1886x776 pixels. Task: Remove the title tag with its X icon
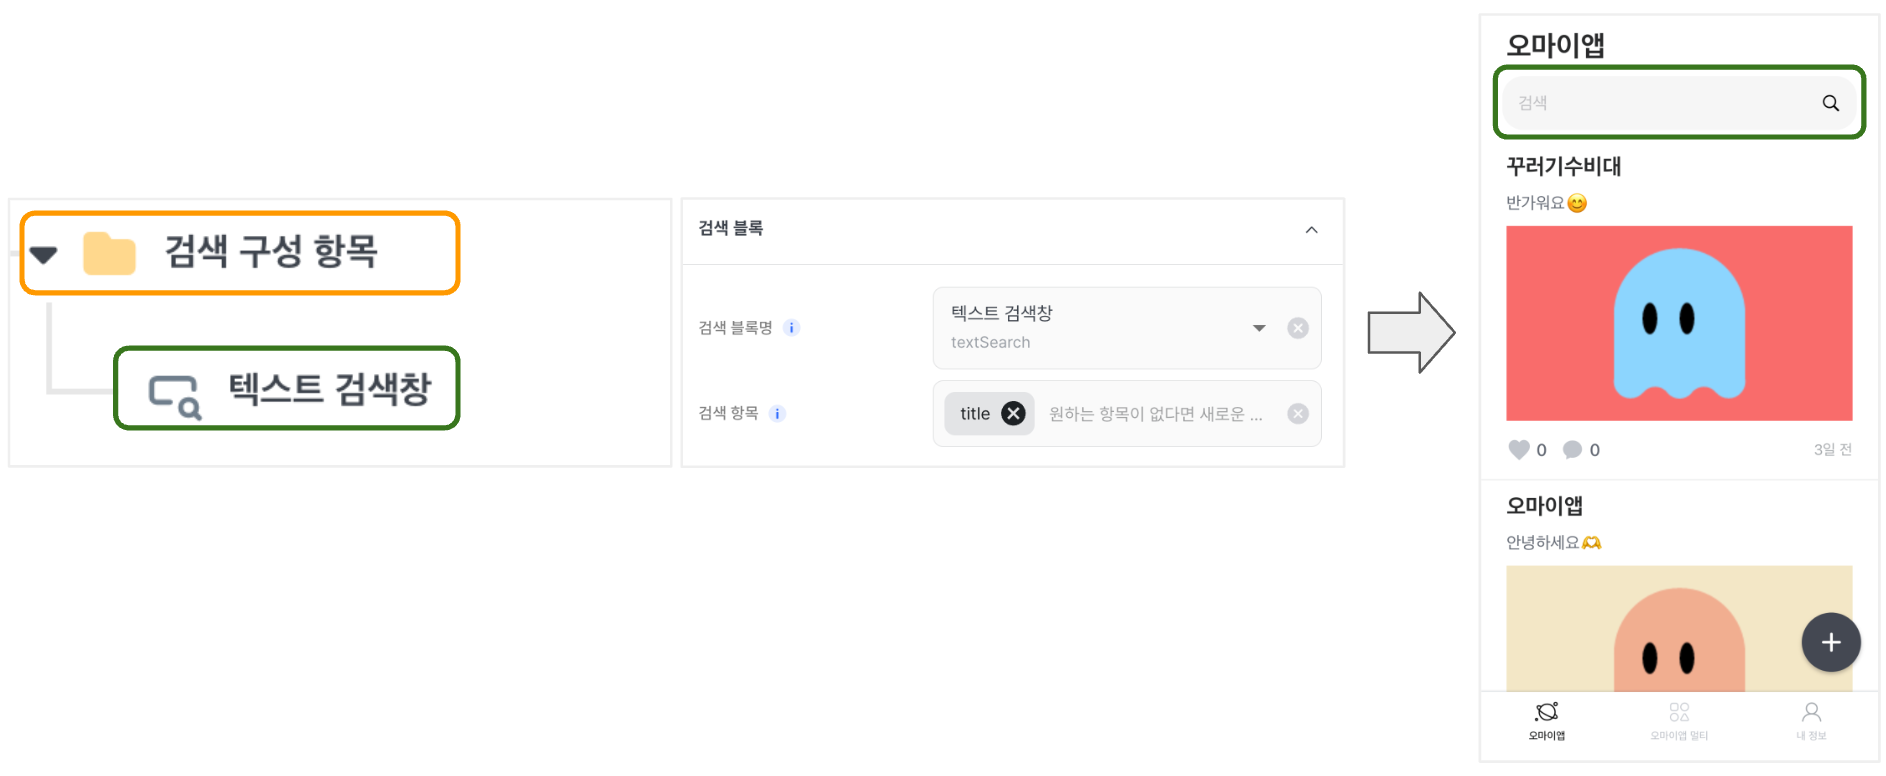tap(1013, 414)
